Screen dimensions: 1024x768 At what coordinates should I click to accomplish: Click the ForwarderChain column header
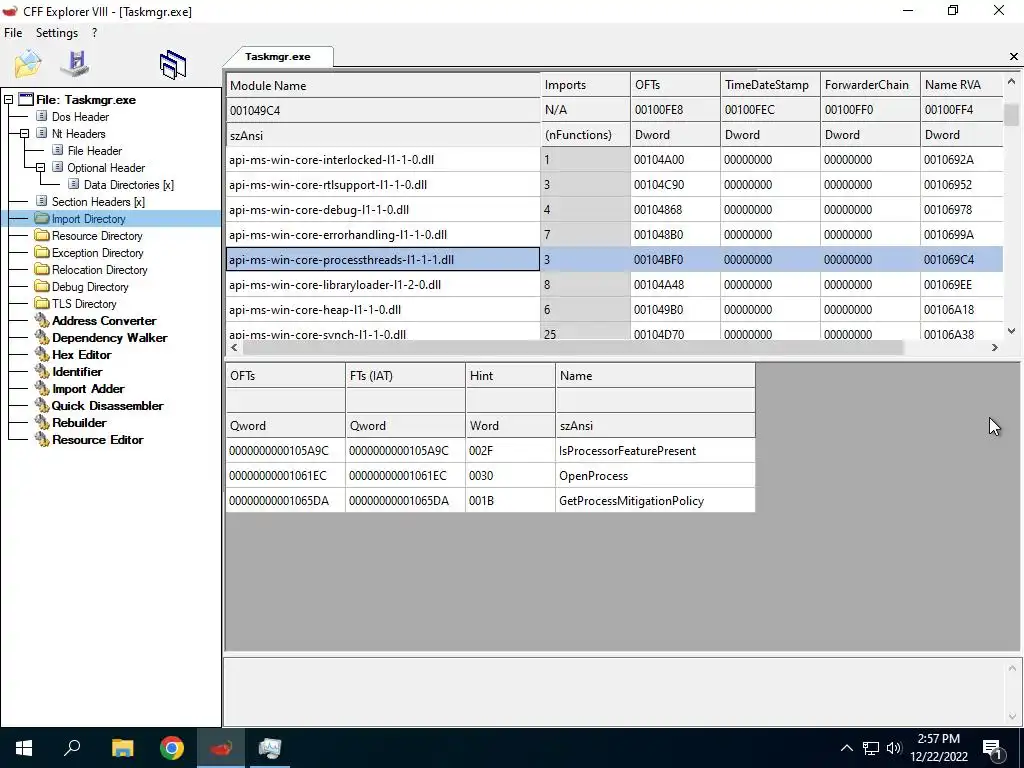(870, 86)
